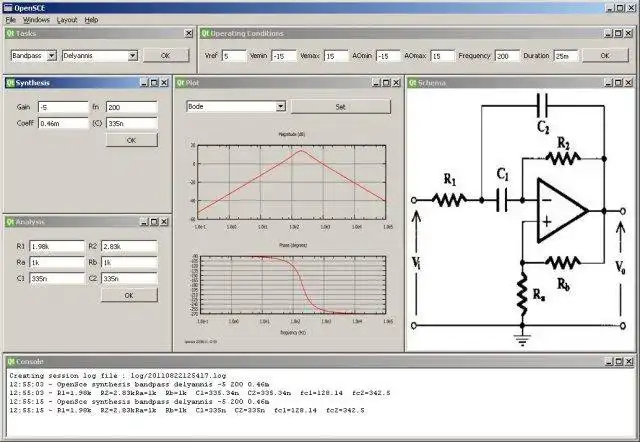Click the R1 field in Analysis
Image resolution: width=640 pixels, height=442 pixels.
click(x=57, y=247)
